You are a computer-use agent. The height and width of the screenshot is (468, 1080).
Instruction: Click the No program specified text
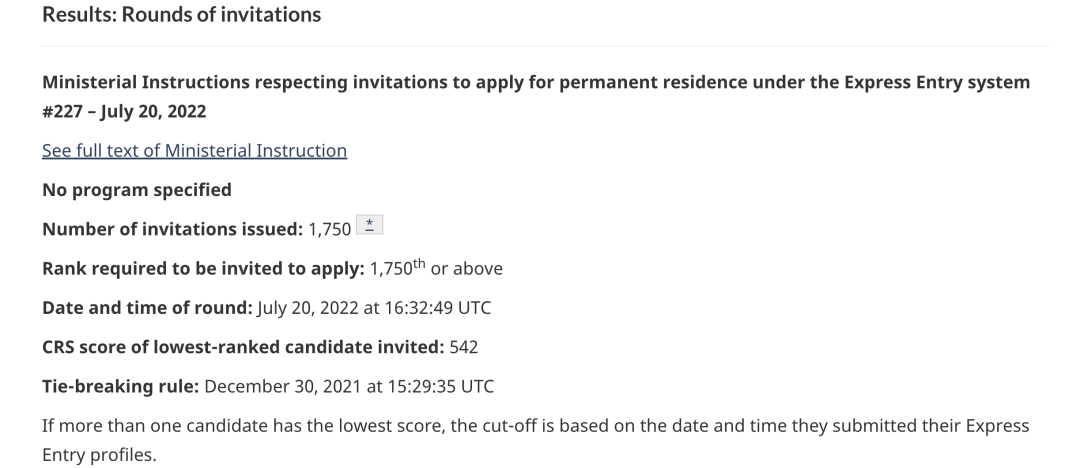click(x=137, y=190)
